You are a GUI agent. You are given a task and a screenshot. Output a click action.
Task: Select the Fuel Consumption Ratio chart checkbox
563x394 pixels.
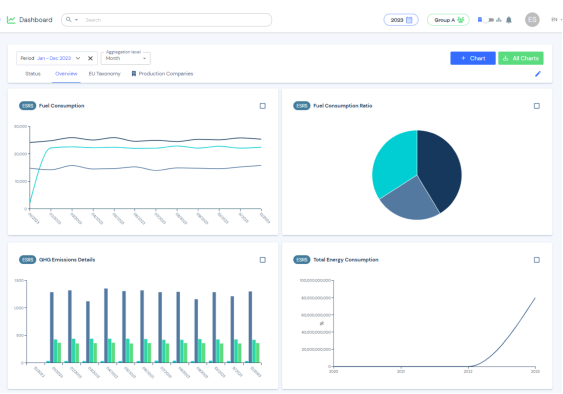[x=536, y=106]
